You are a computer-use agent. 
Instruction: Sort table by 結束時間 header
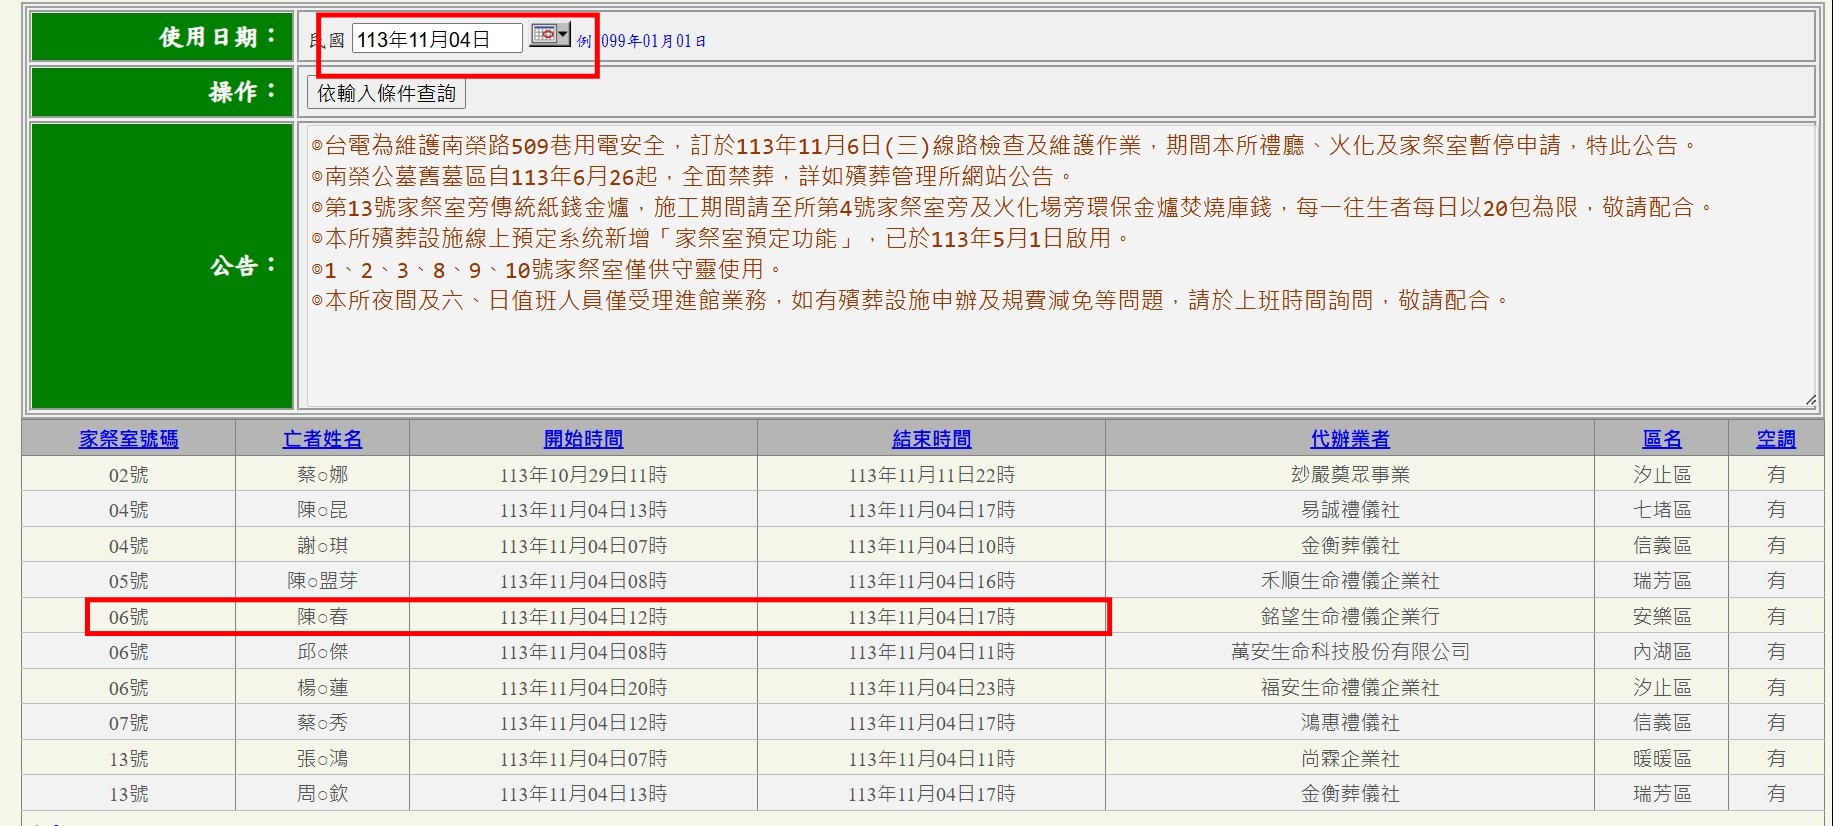[931, 439]
